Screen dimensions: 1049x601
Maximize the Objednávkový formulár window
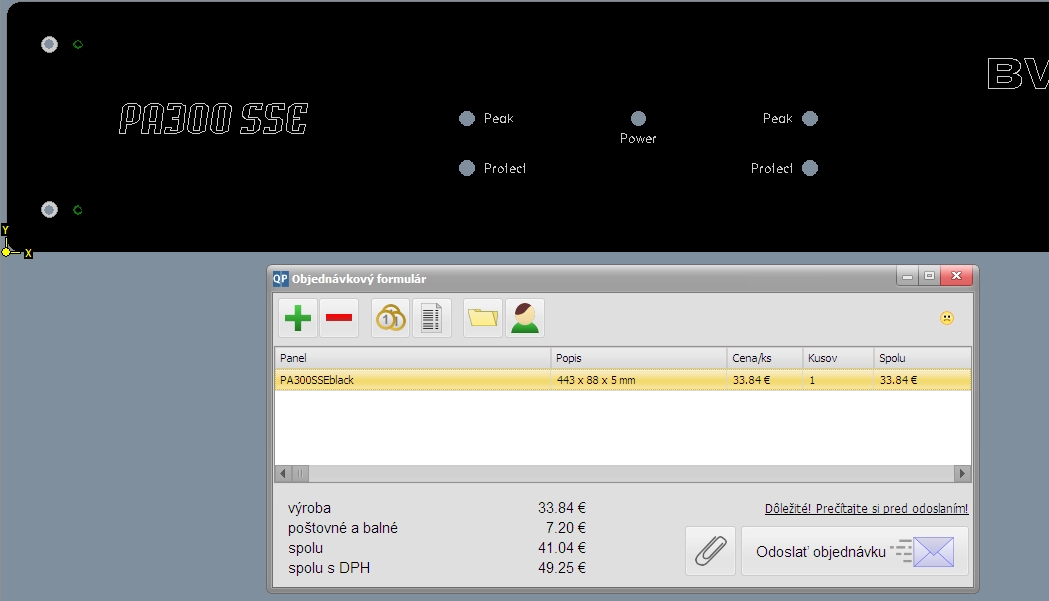(x=929, y=276)
